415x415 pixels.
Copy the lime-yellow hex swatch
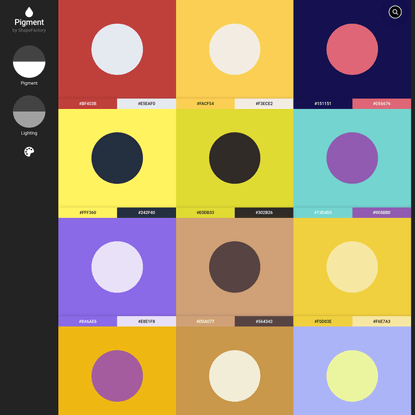click(x=205, y=213)
